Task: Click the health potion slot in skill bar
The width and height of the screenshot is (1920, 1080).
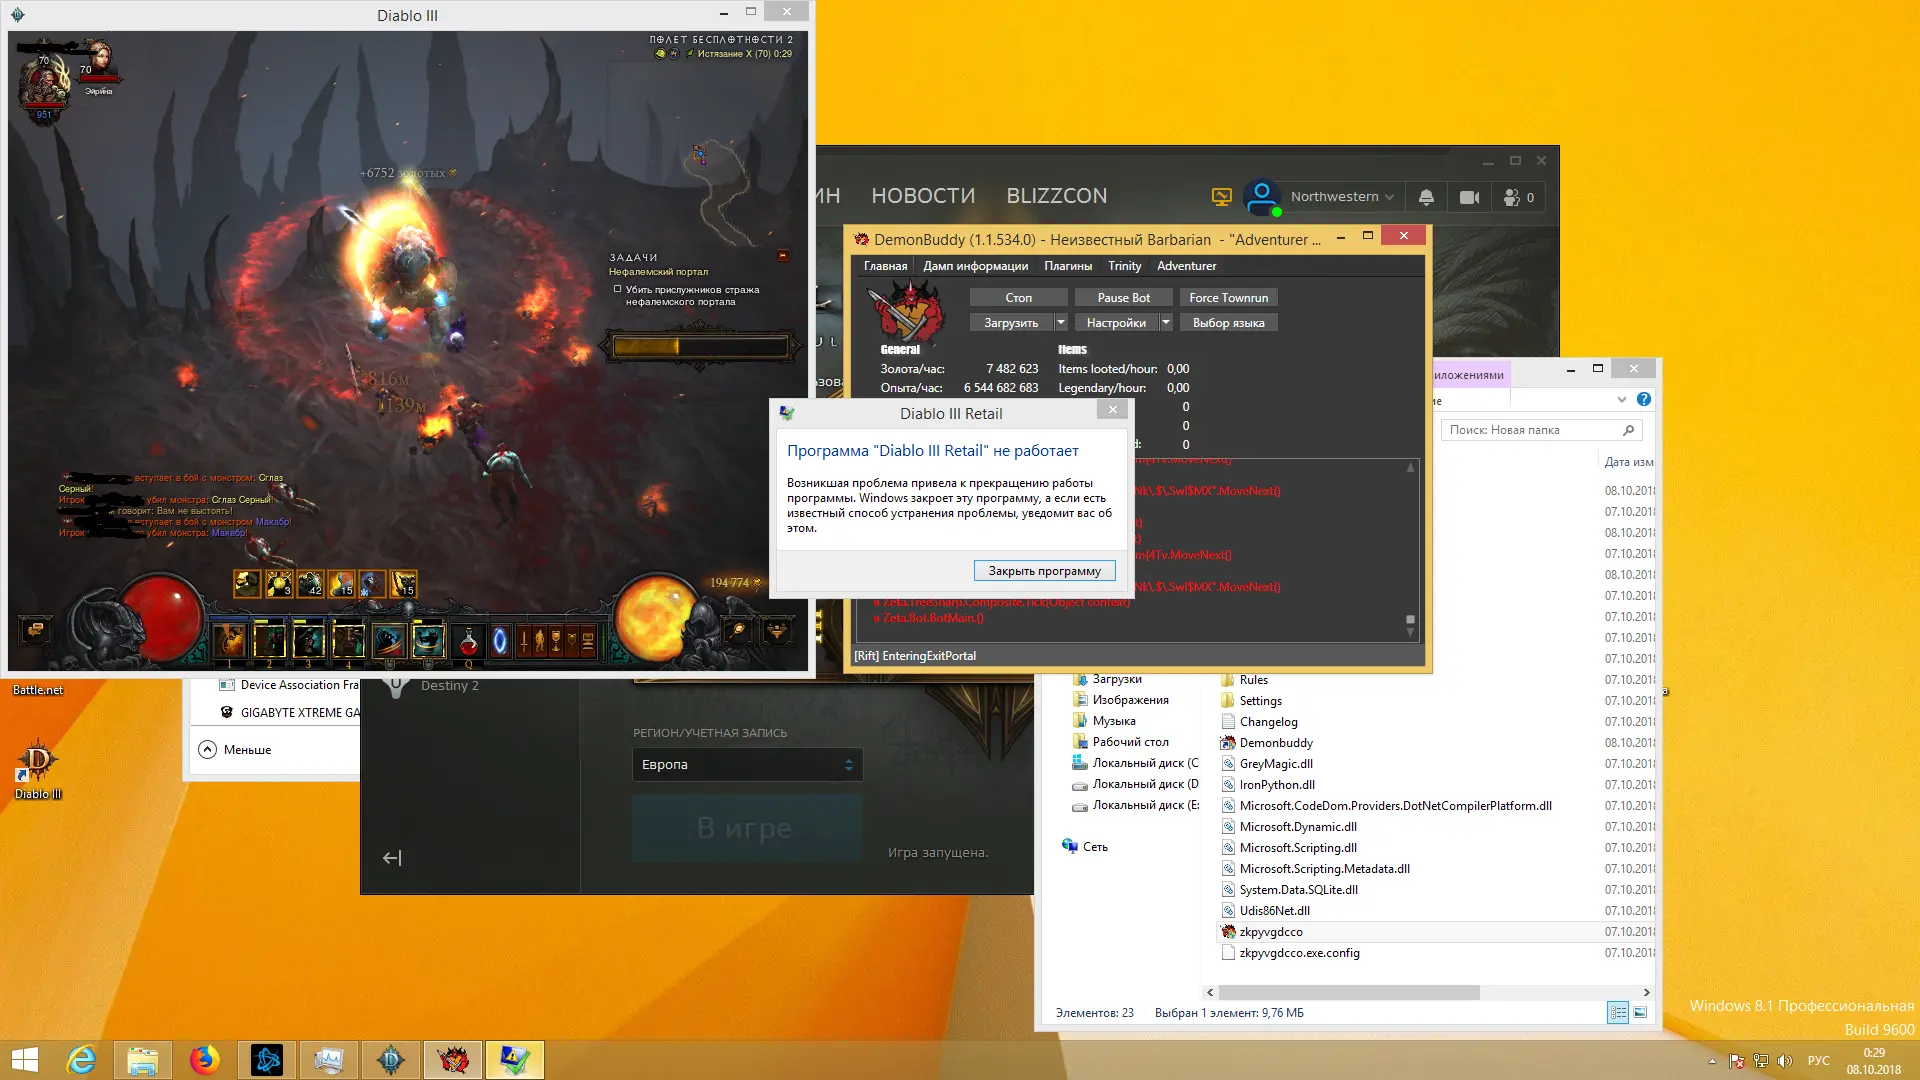Action: (468, 641)
